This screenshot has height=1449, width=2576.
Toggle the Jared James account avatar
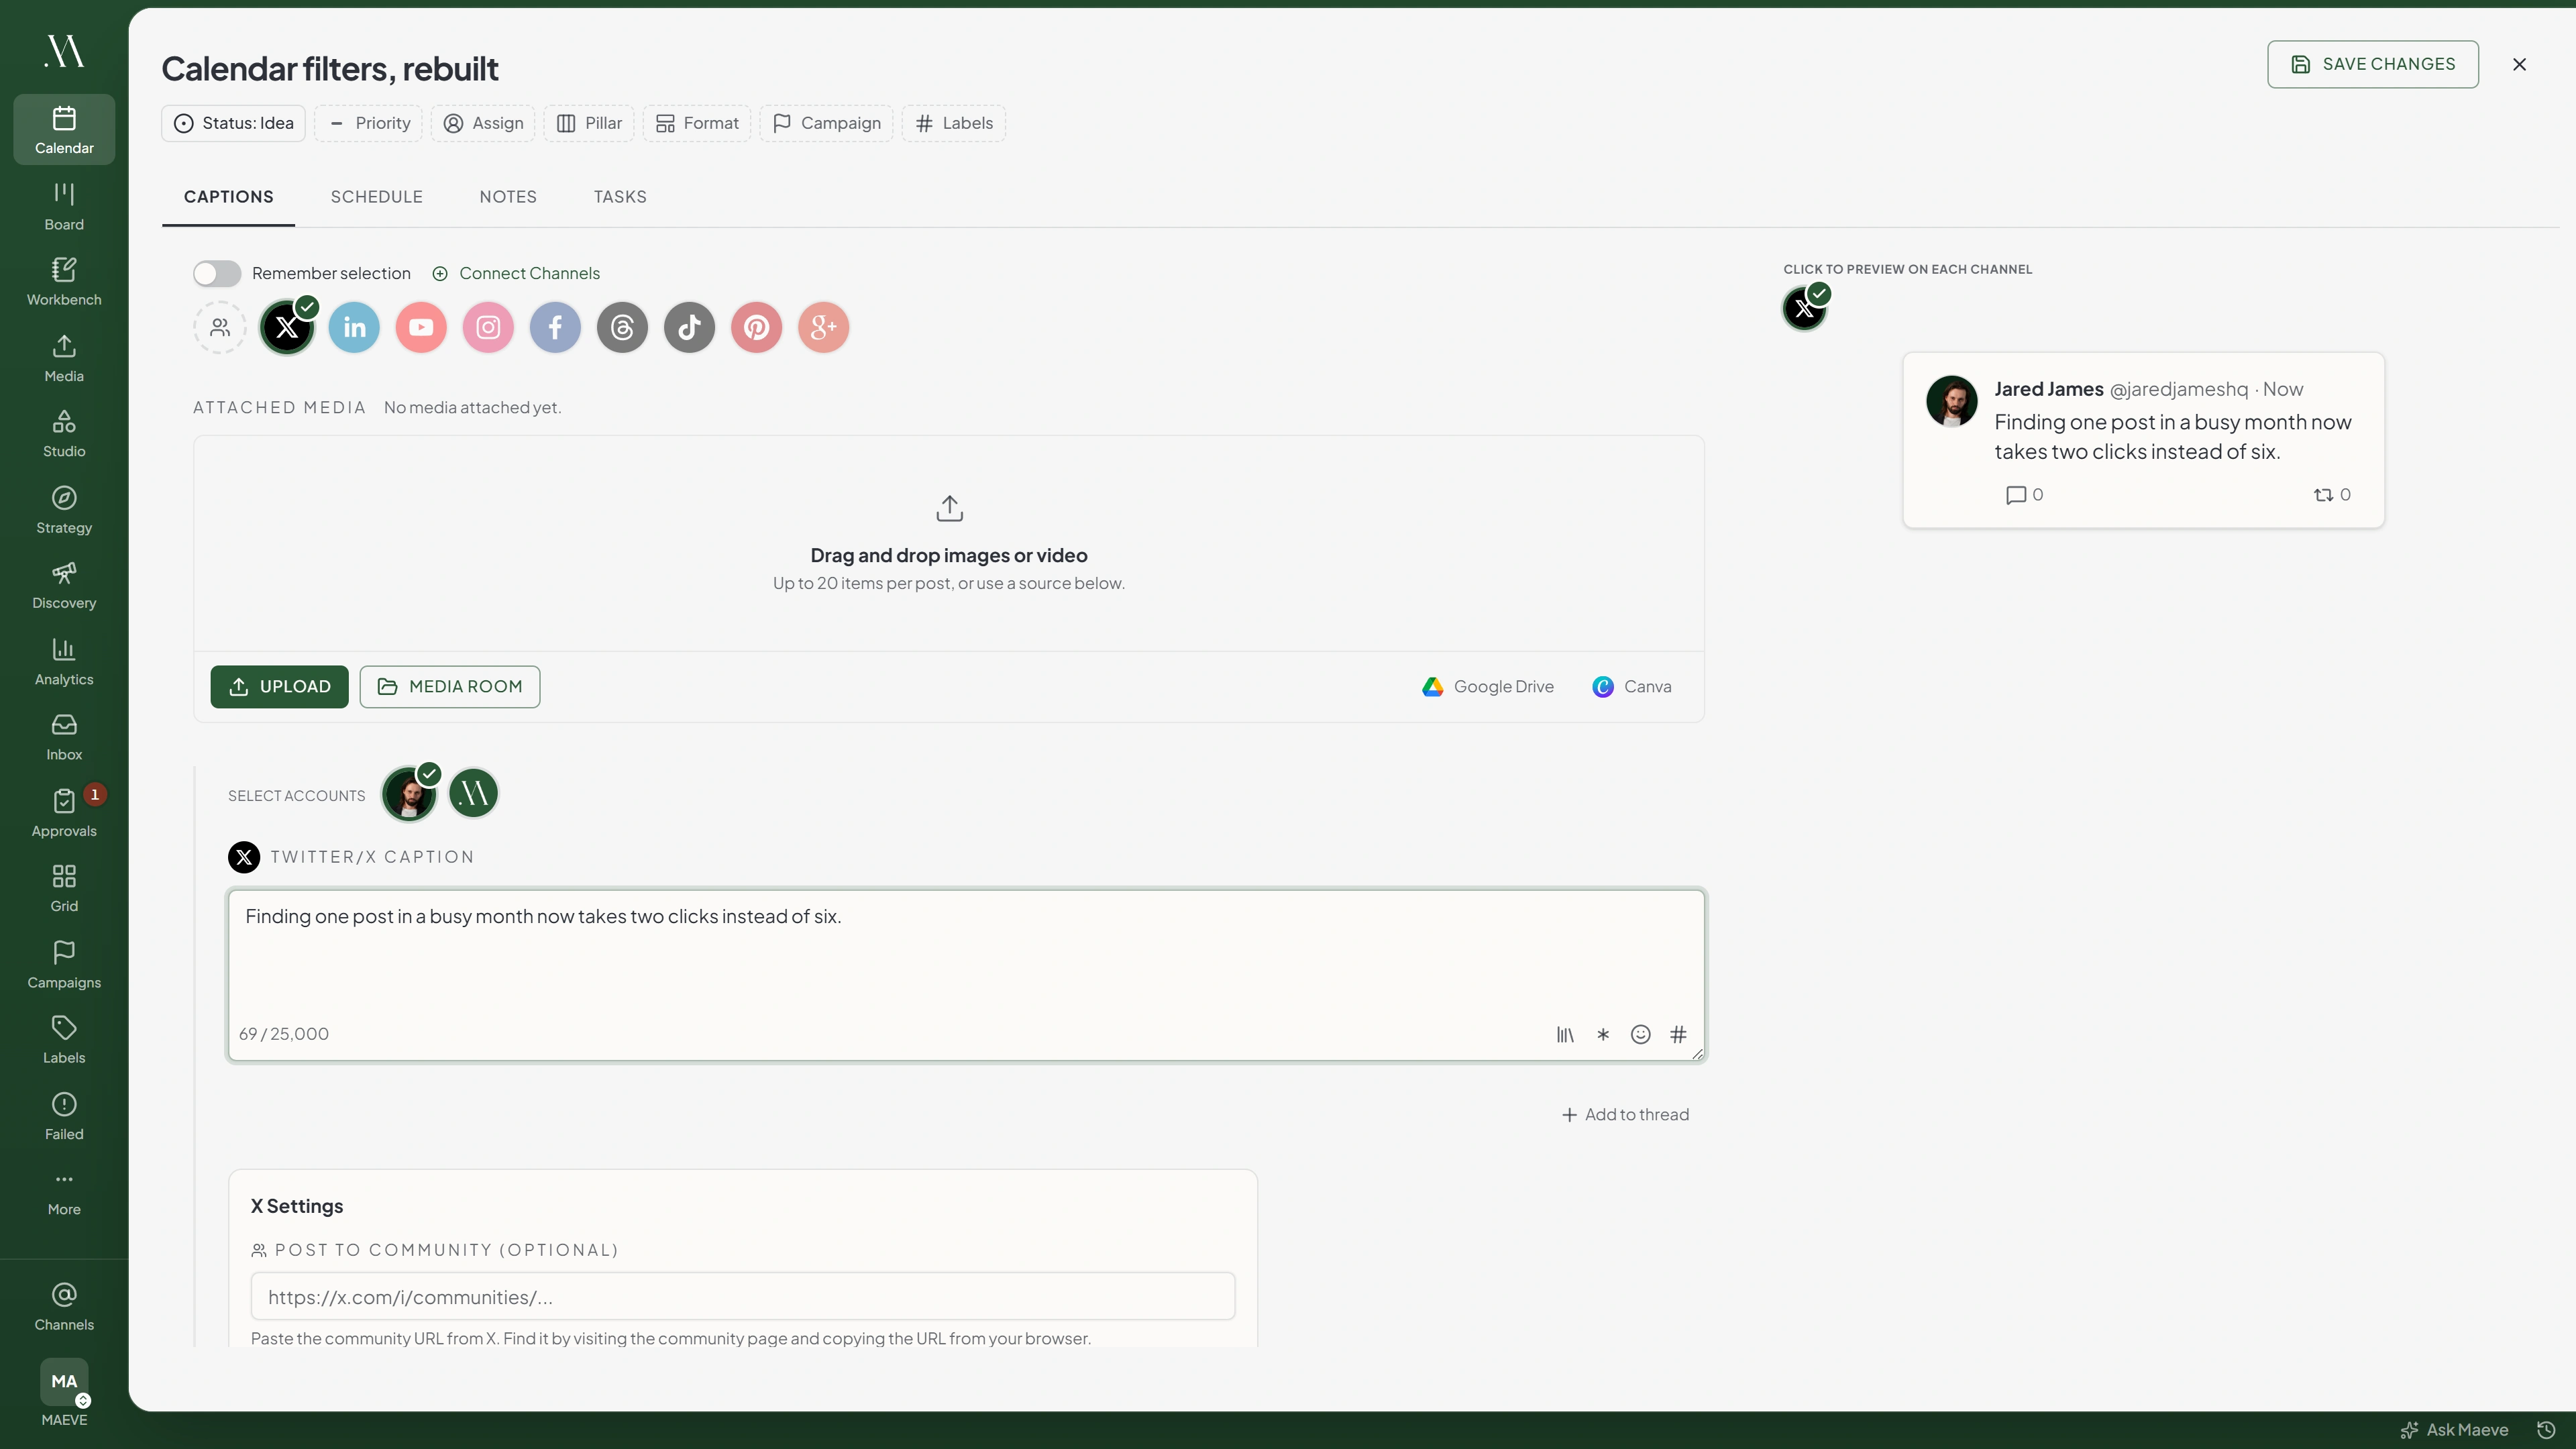pyautogui.click(x=409, y=795)
